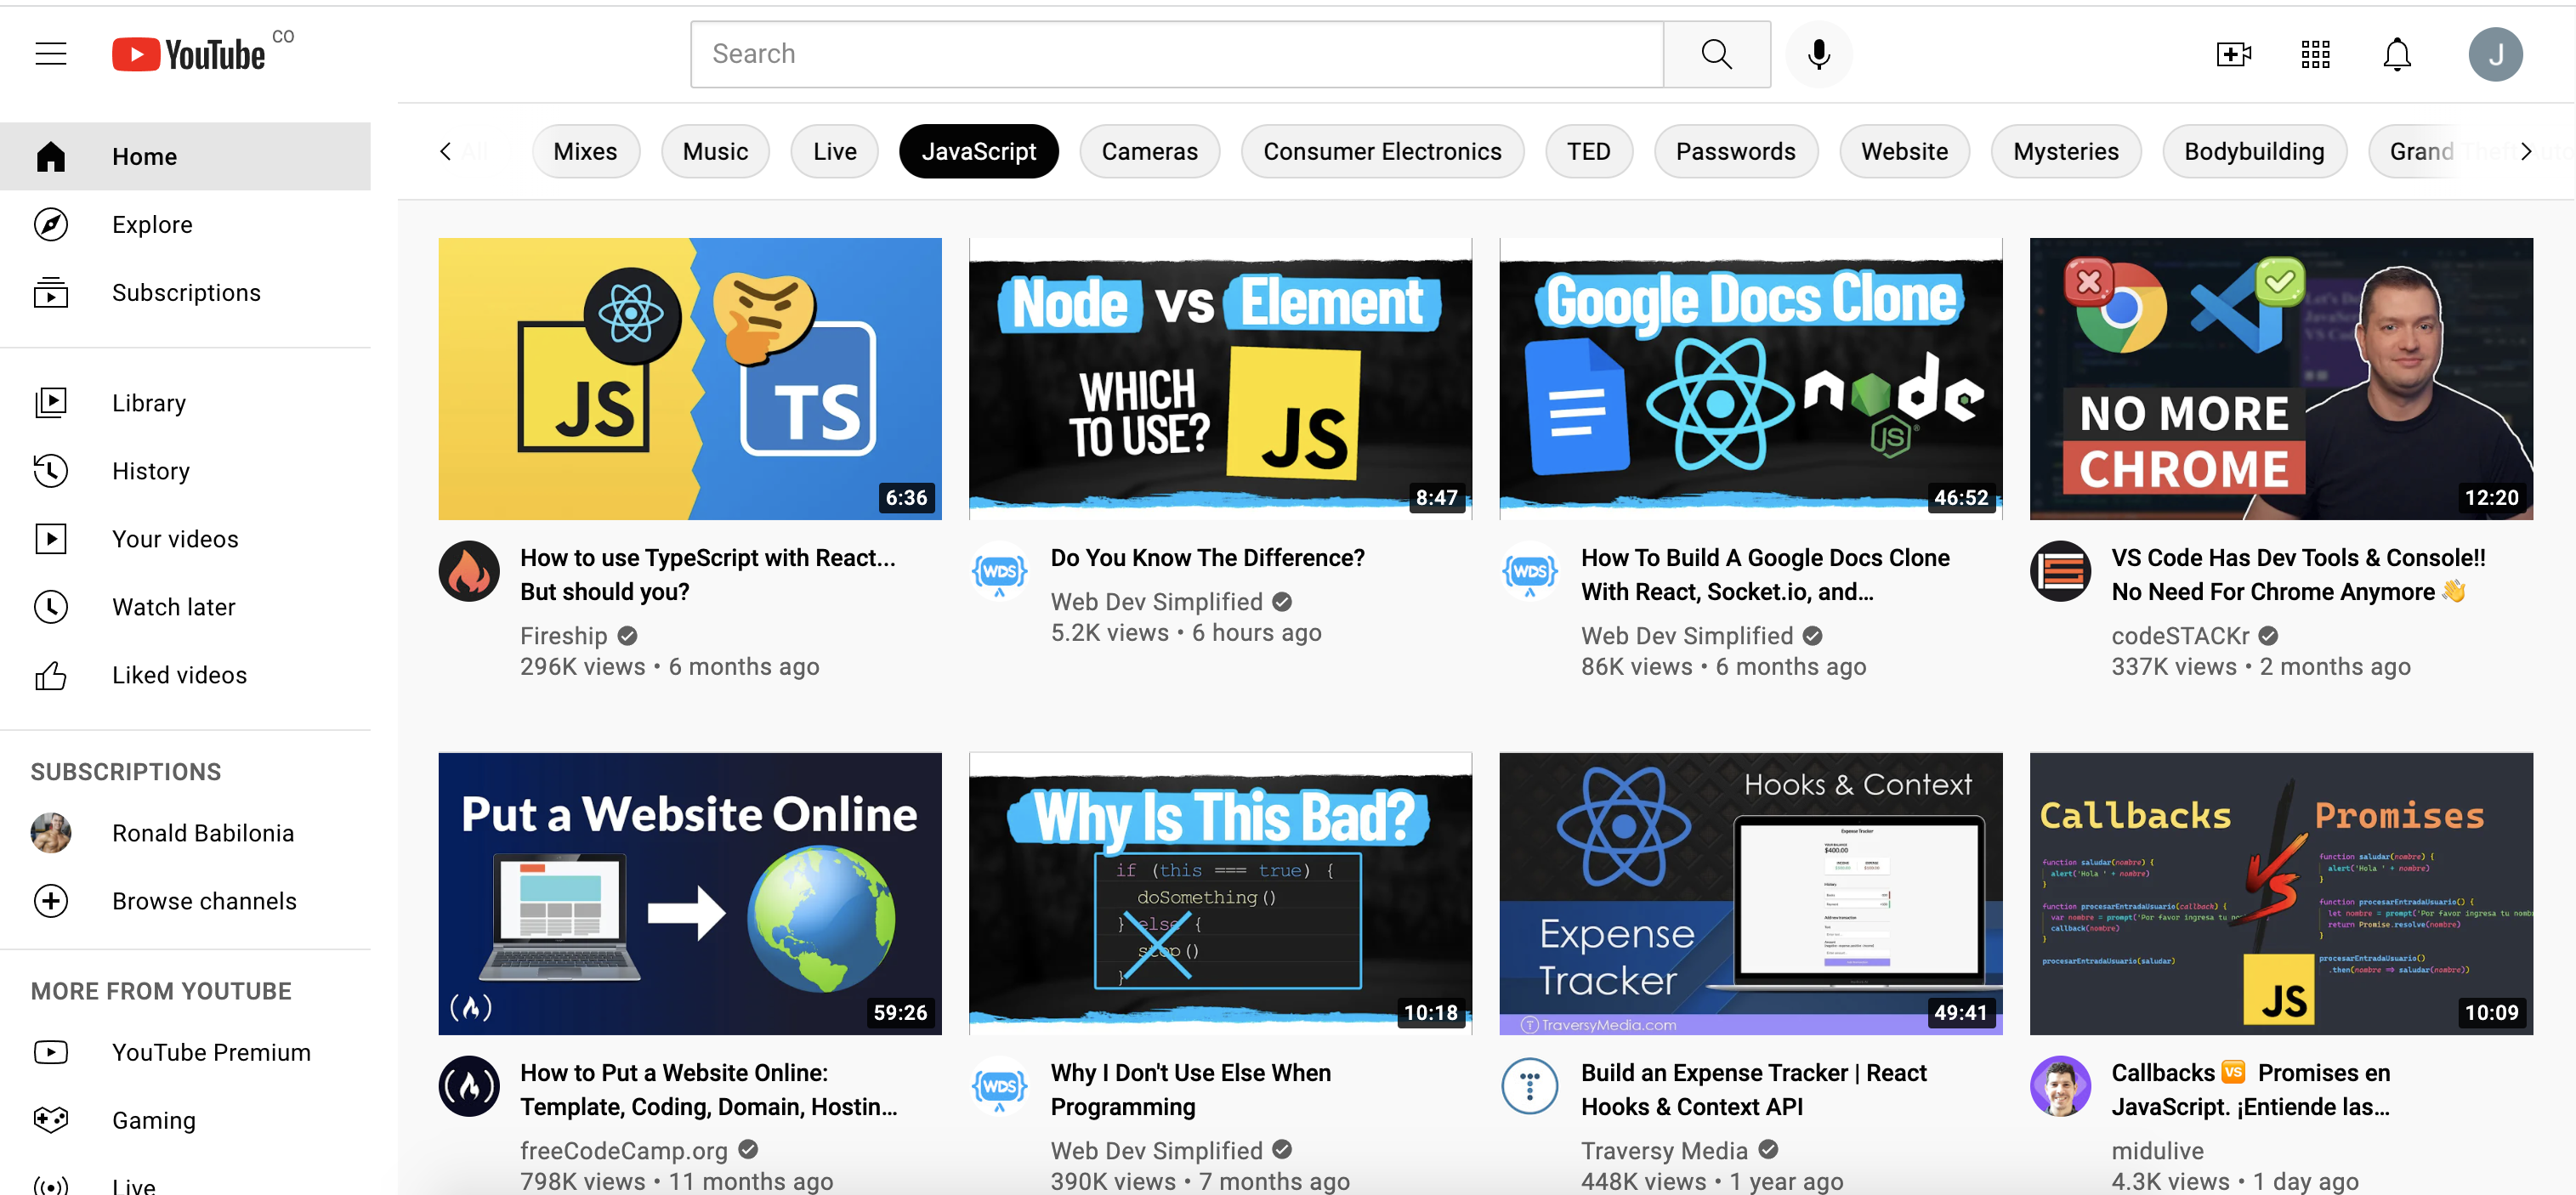Go to Watch later in sidebar
Viewport: 2576px width, 1195px height.
(x=173, y=607)
